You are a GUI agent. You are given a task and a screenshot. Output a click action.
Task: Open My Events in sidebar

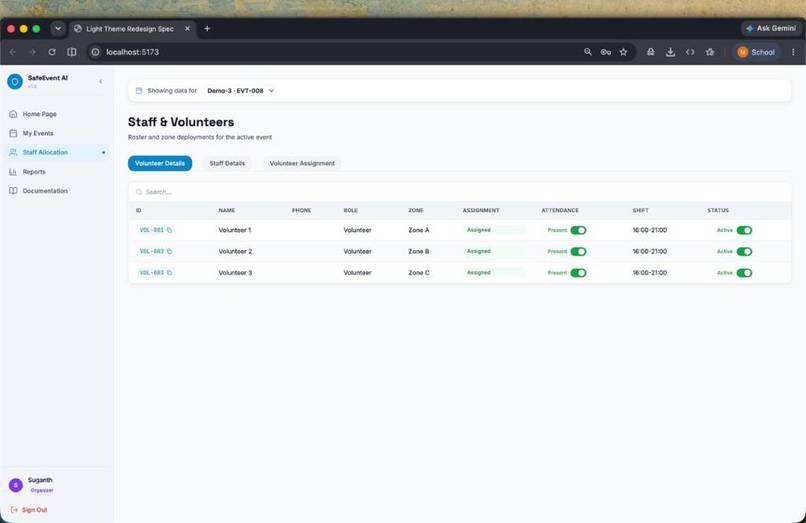tap(57, 133)
